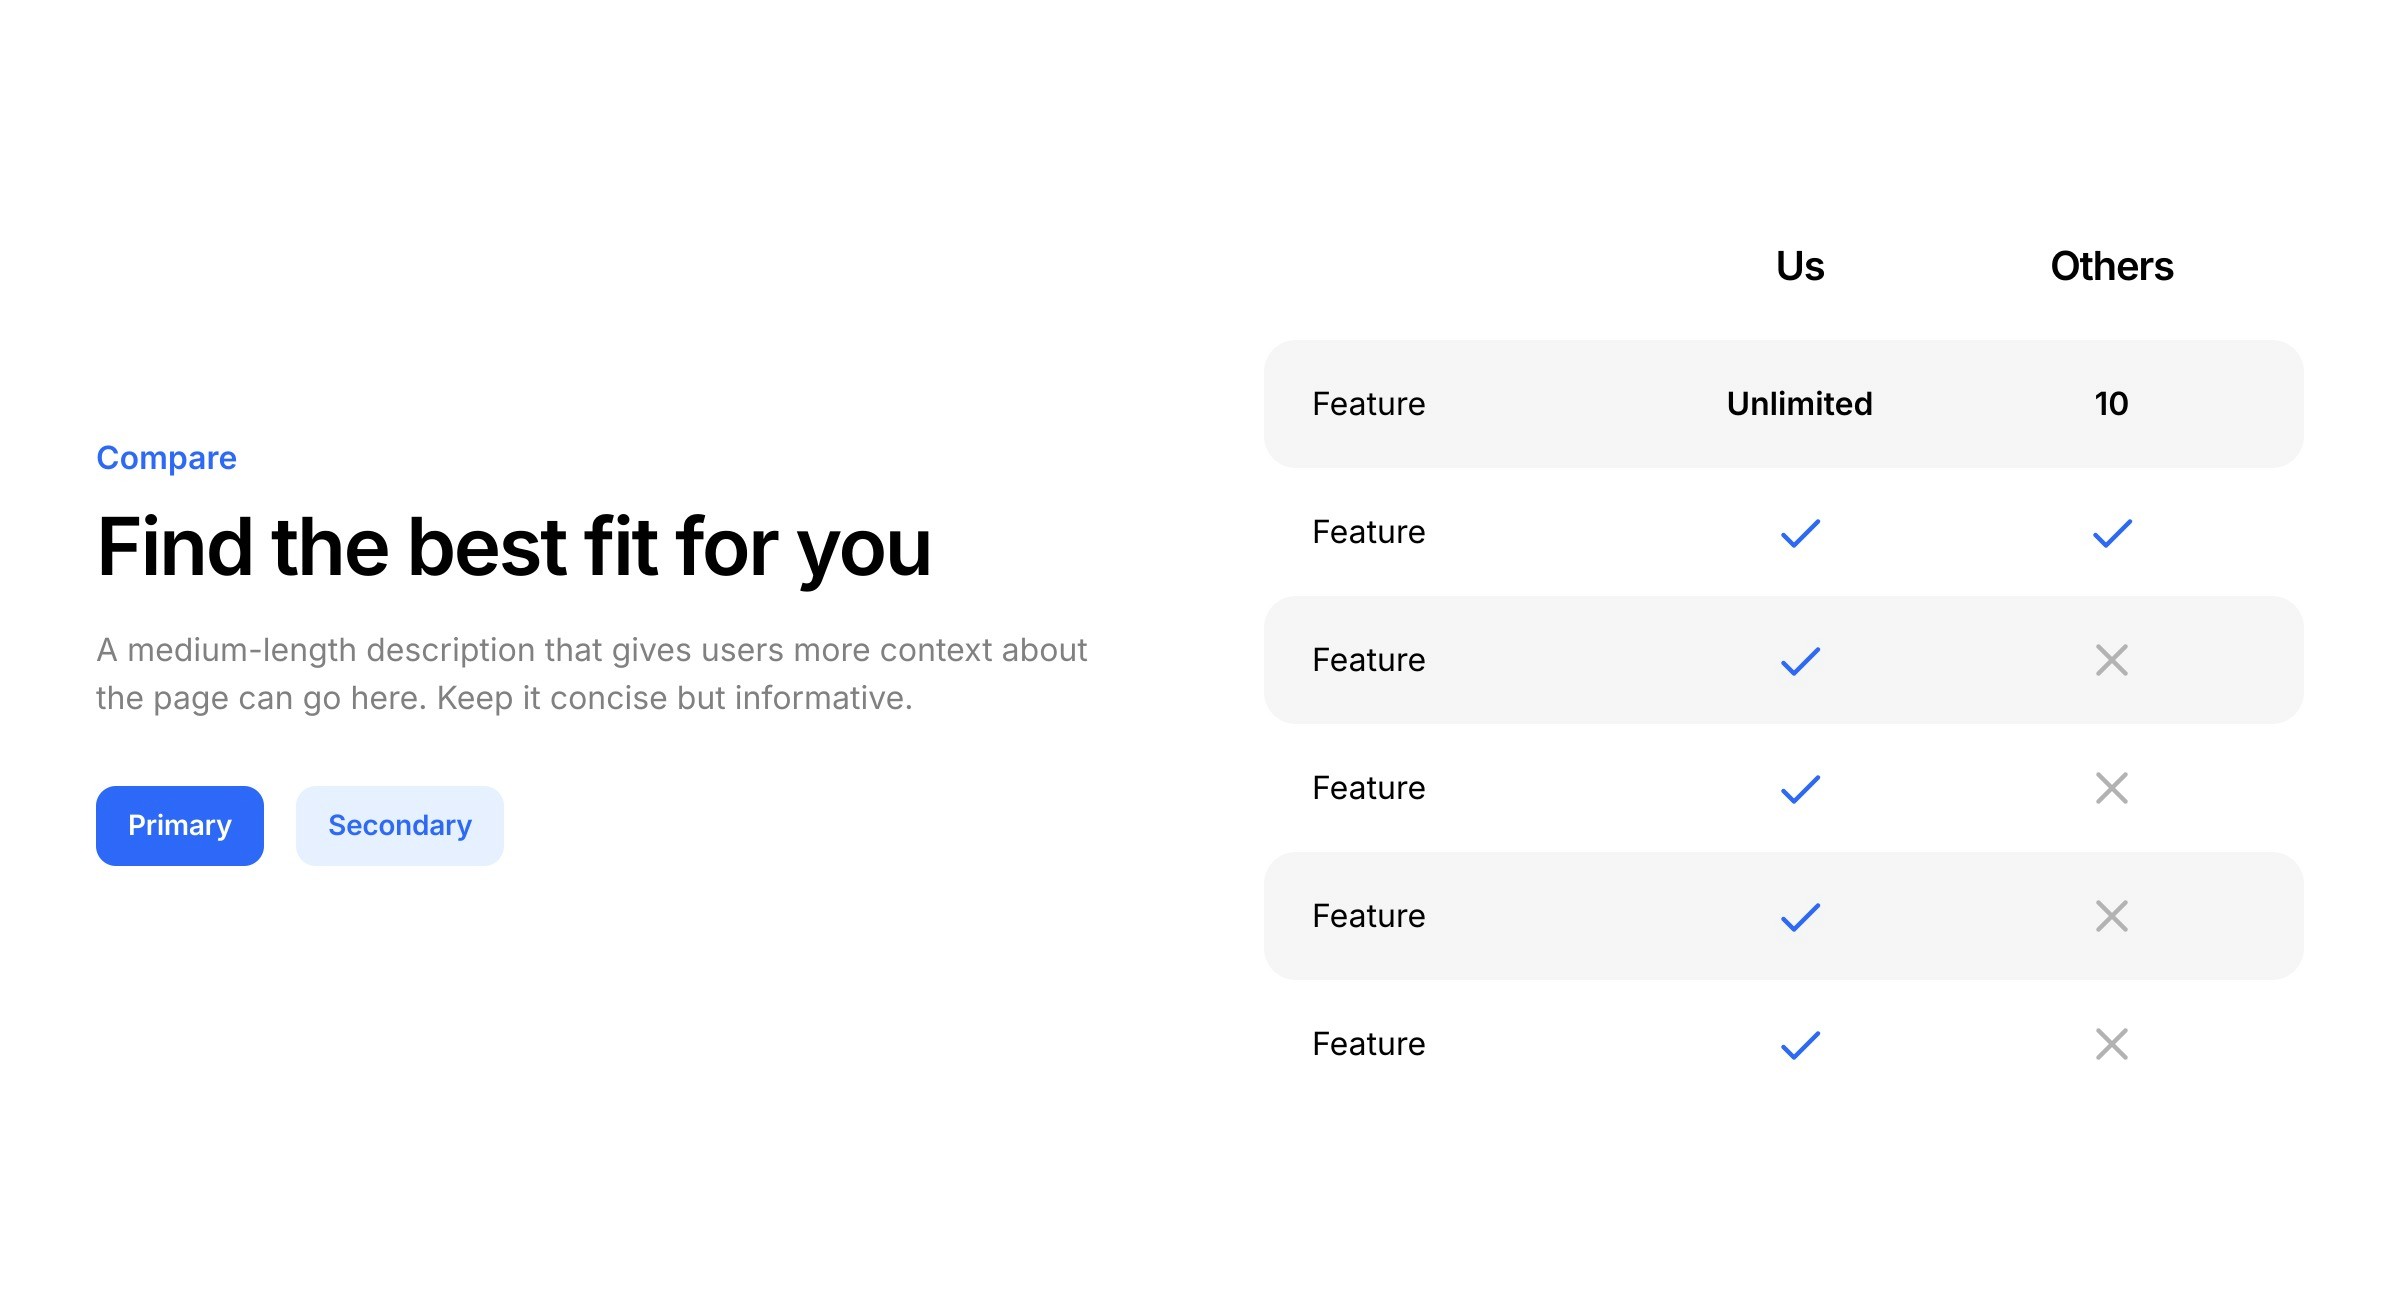Screen dimensions: 2400x1300
Task: Click the medium-length description paragraph
Action: click(590, 674)
